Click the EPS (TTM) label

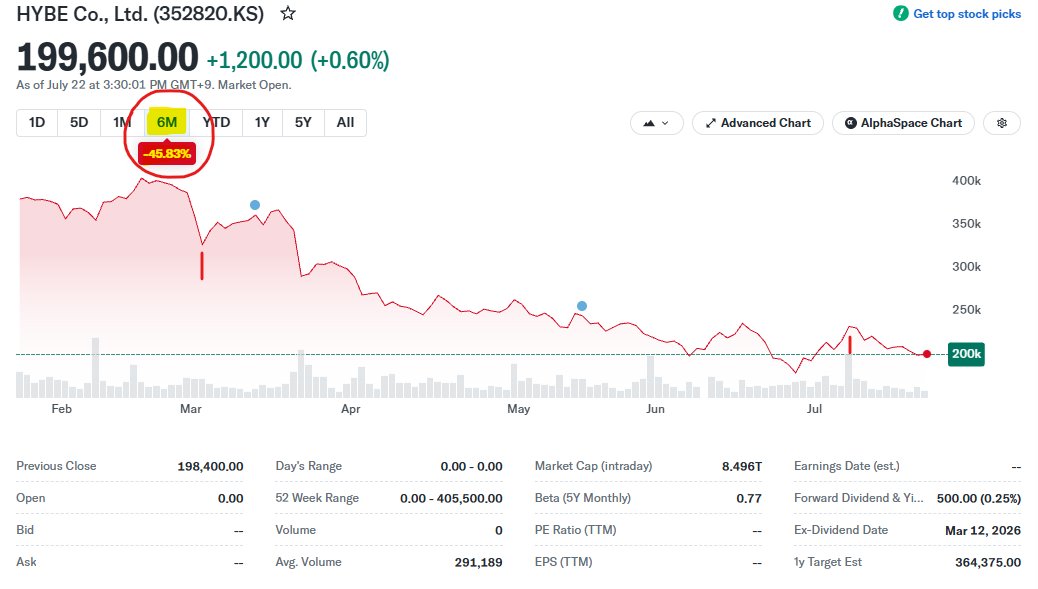[x=563, y=562]
